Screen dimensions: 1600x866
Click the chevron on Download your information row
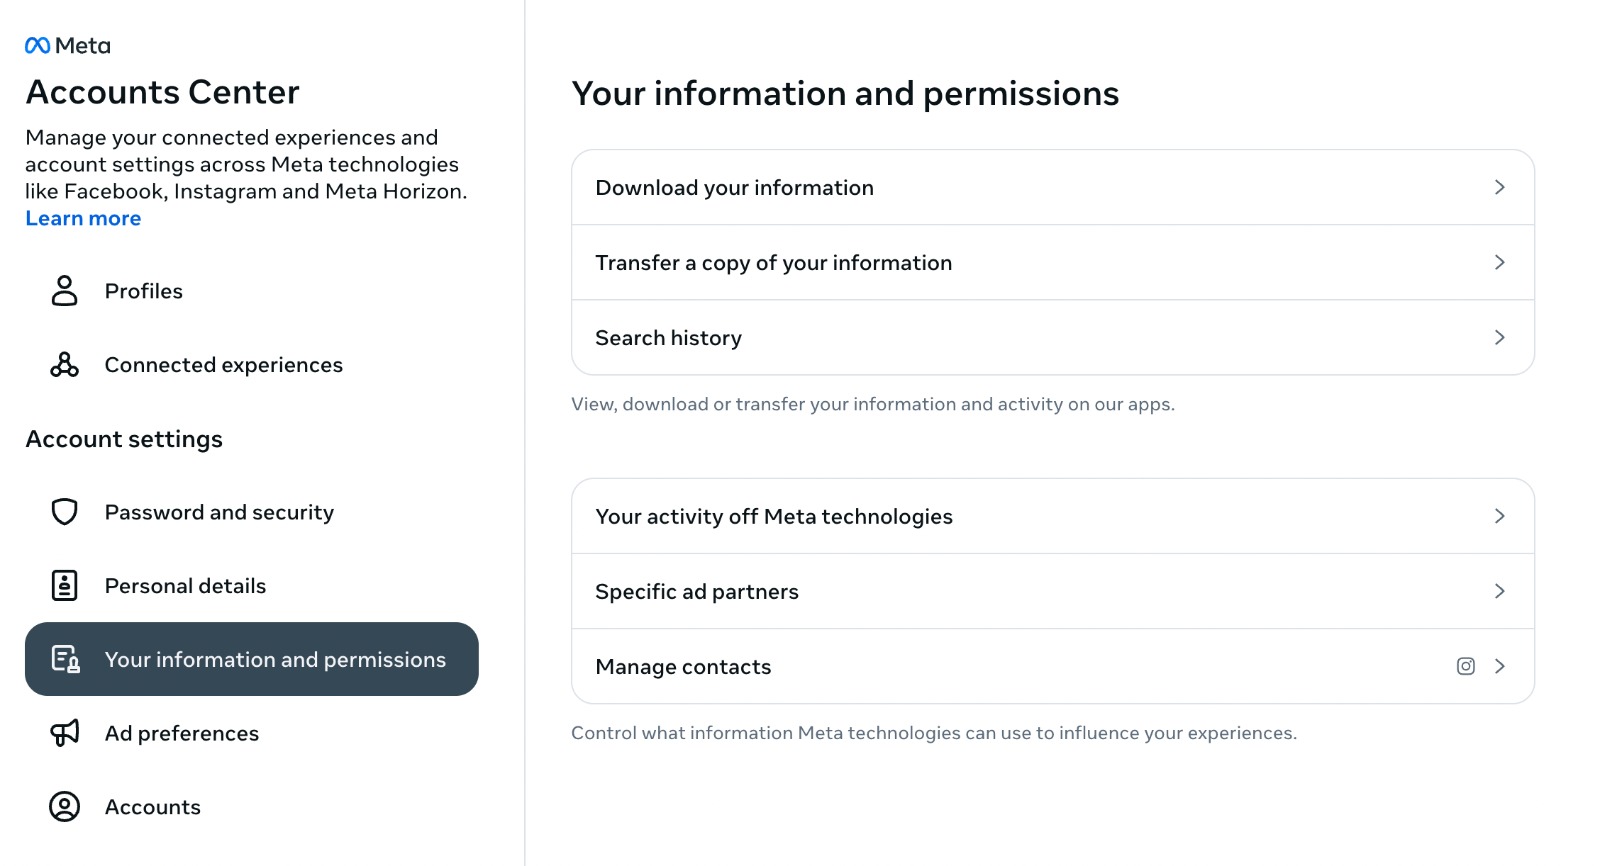coord(1499,187)
